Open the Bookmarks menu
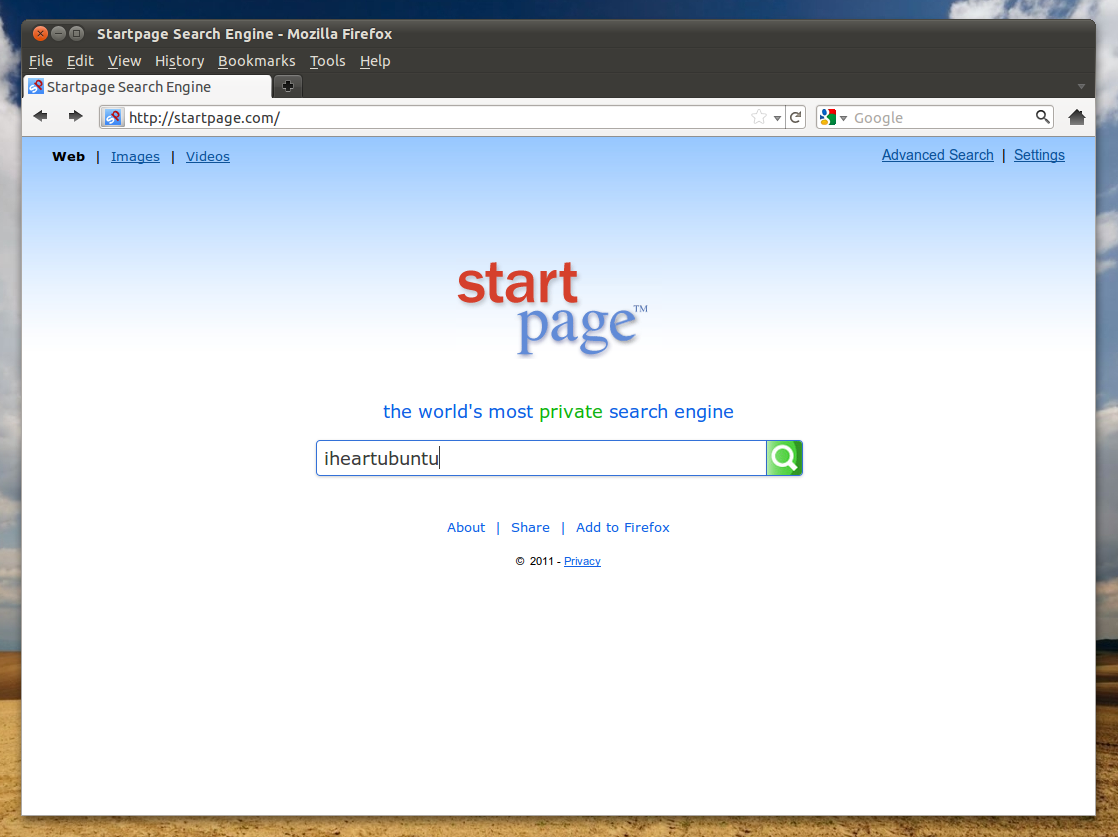 click(x=257, y=61)
